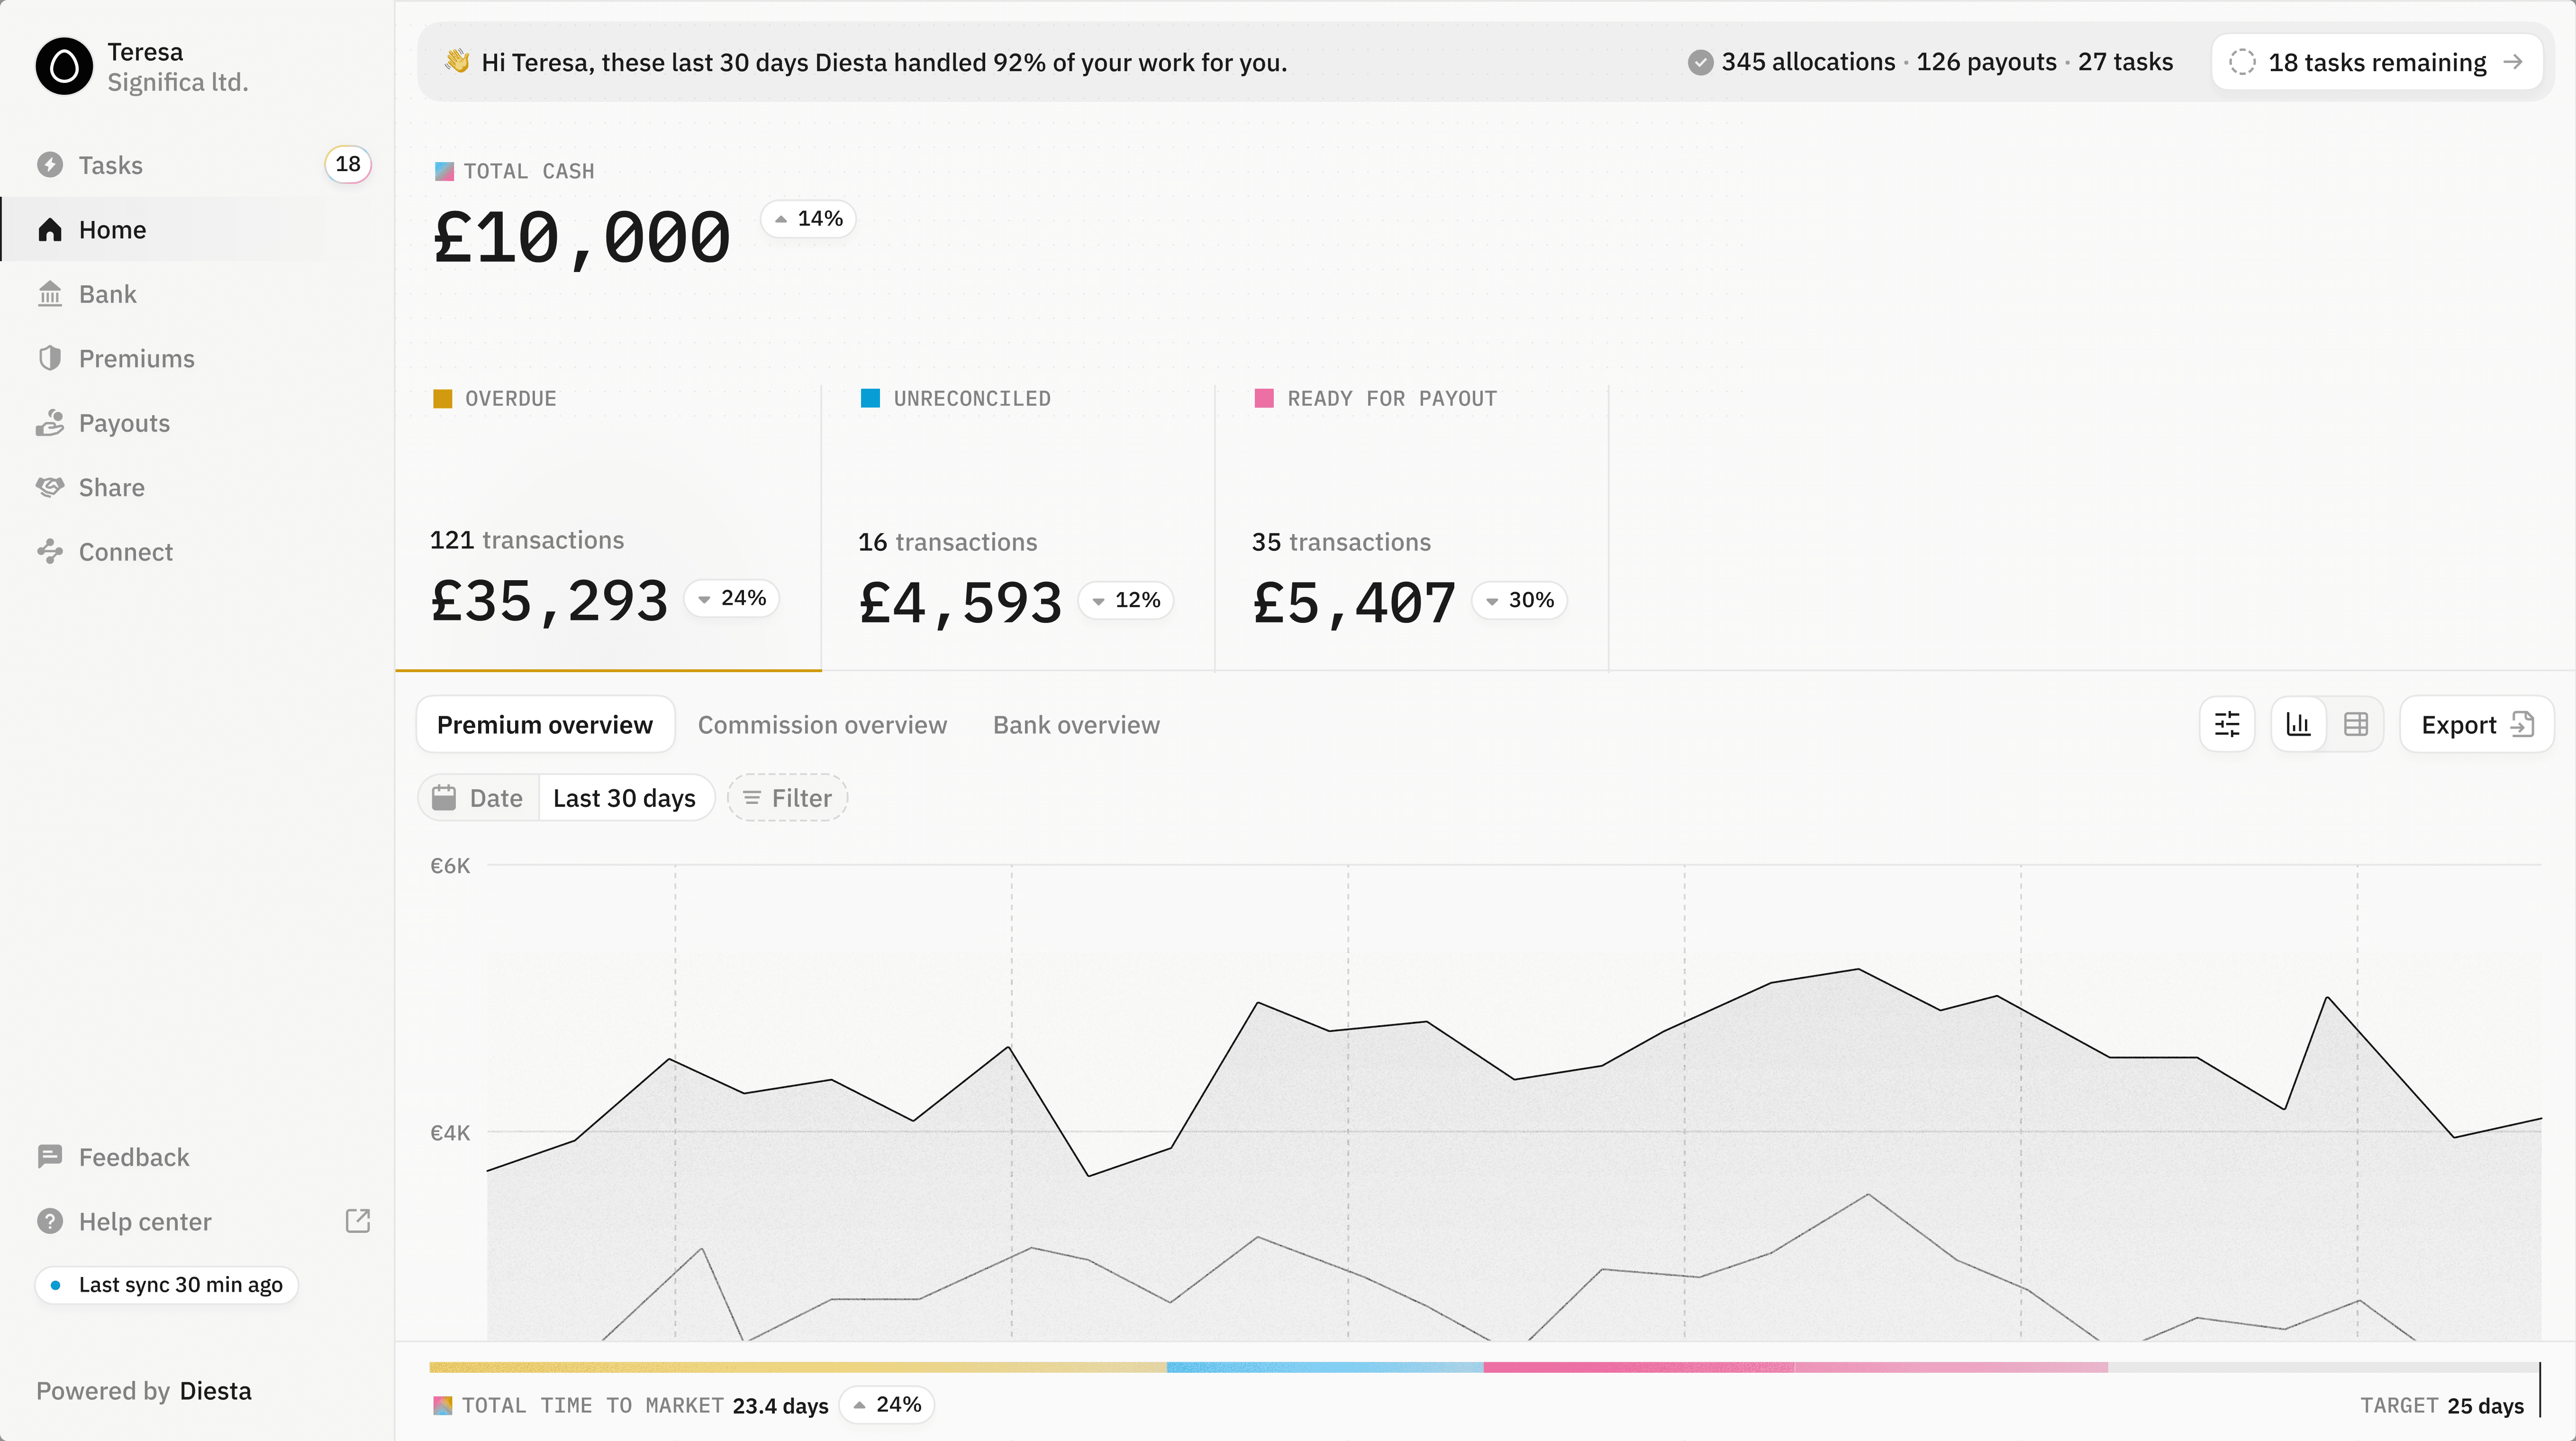Open Tasks in the sidebar
Viewport: 2576px width, 1441px height.
point(196,165)
